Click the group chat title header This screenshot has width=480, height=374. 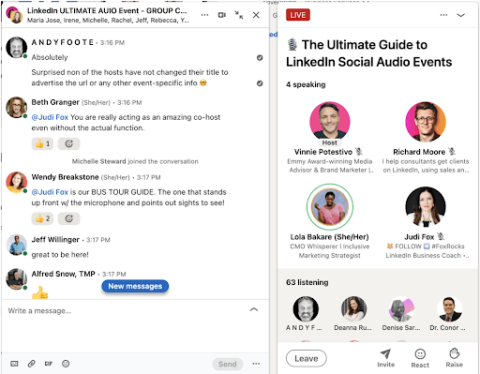coord(107,11)
